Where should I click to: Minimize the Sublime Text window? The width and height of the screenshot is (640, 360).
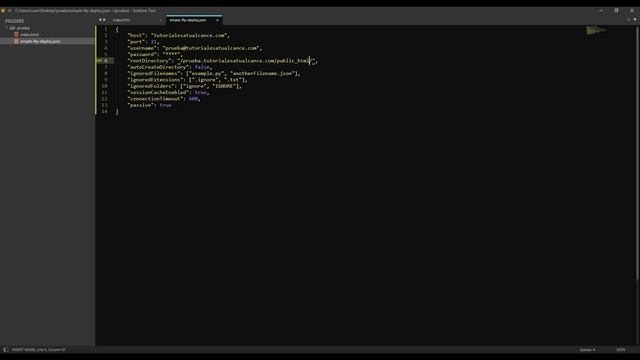coord(601,11)
